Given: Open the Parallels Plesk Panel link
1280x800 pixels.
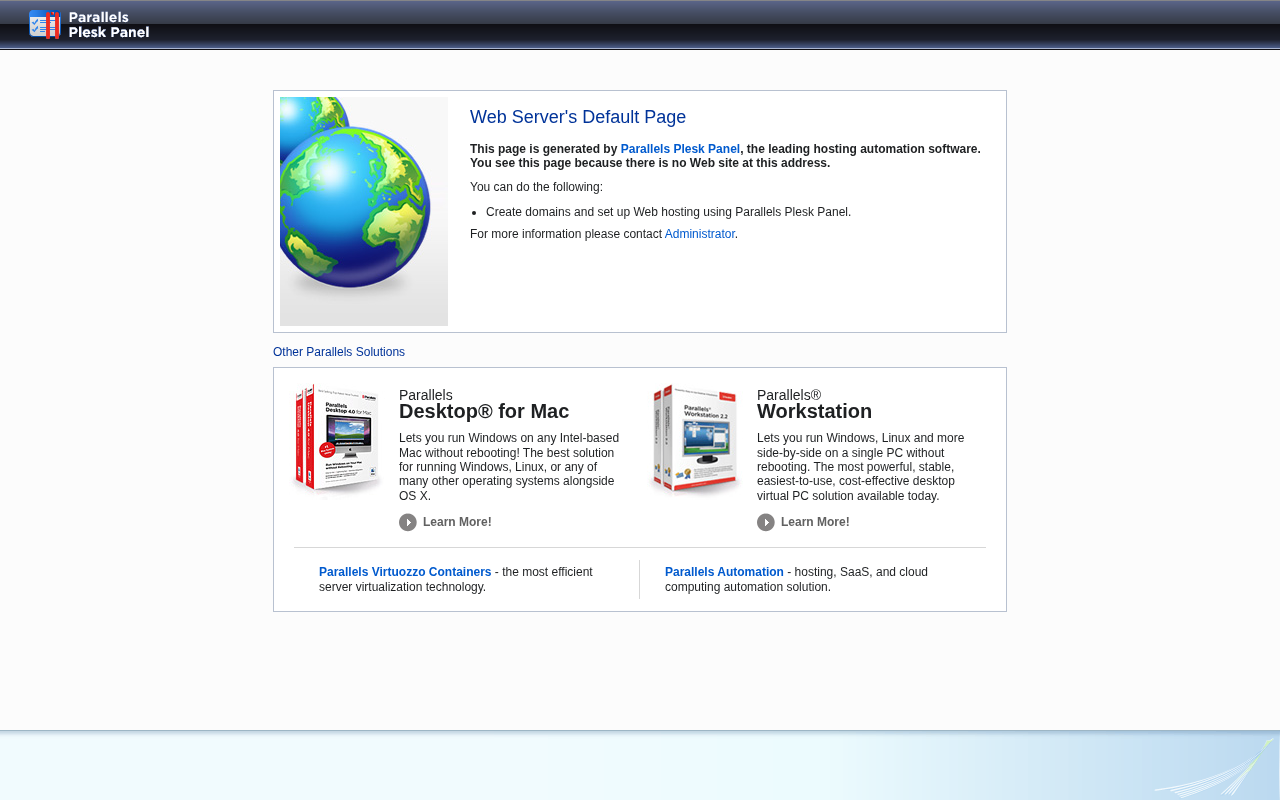Looking at the screenshot, I should pos(680,149).
